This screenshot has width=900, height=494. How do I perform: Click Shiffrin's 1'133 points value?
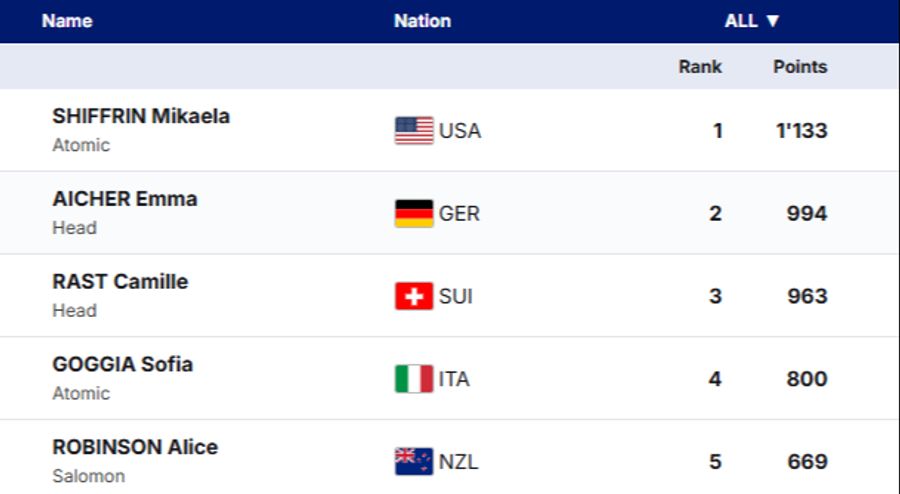tap(802, 131)
